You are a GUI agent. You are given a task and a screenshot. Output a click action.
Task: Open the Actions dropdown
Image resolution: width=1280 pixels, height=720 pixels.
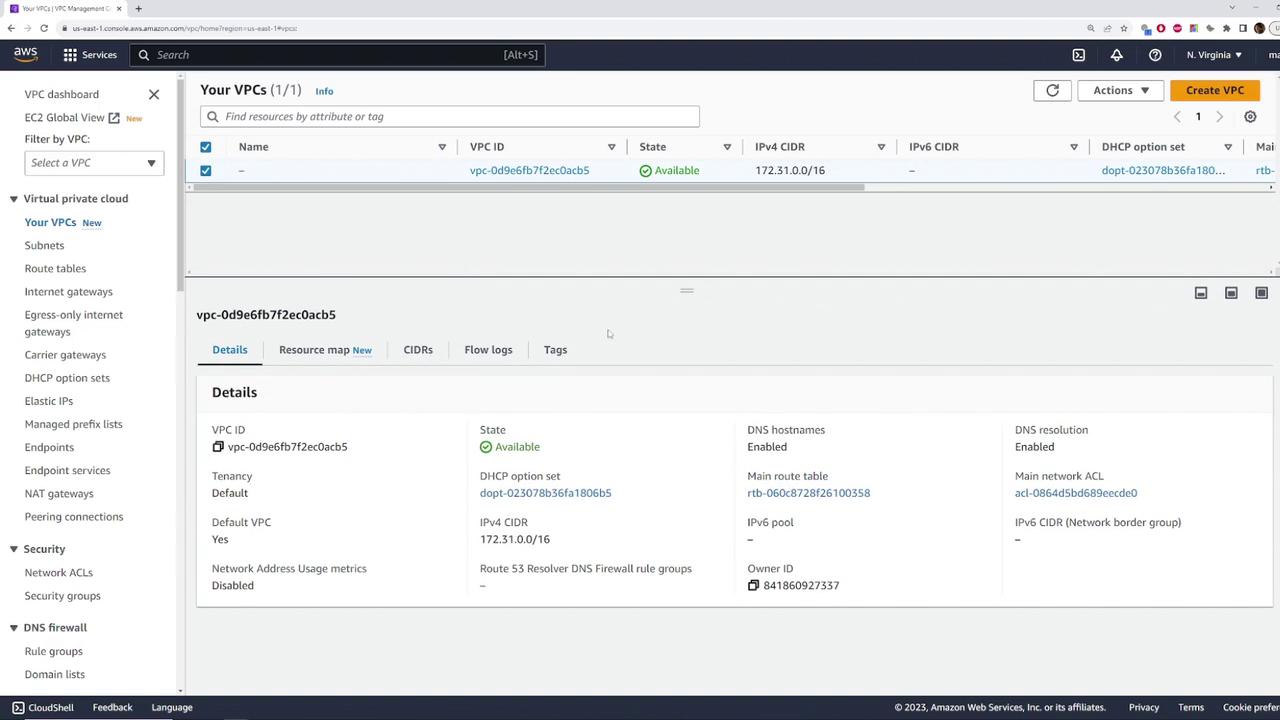(1120, 90)
